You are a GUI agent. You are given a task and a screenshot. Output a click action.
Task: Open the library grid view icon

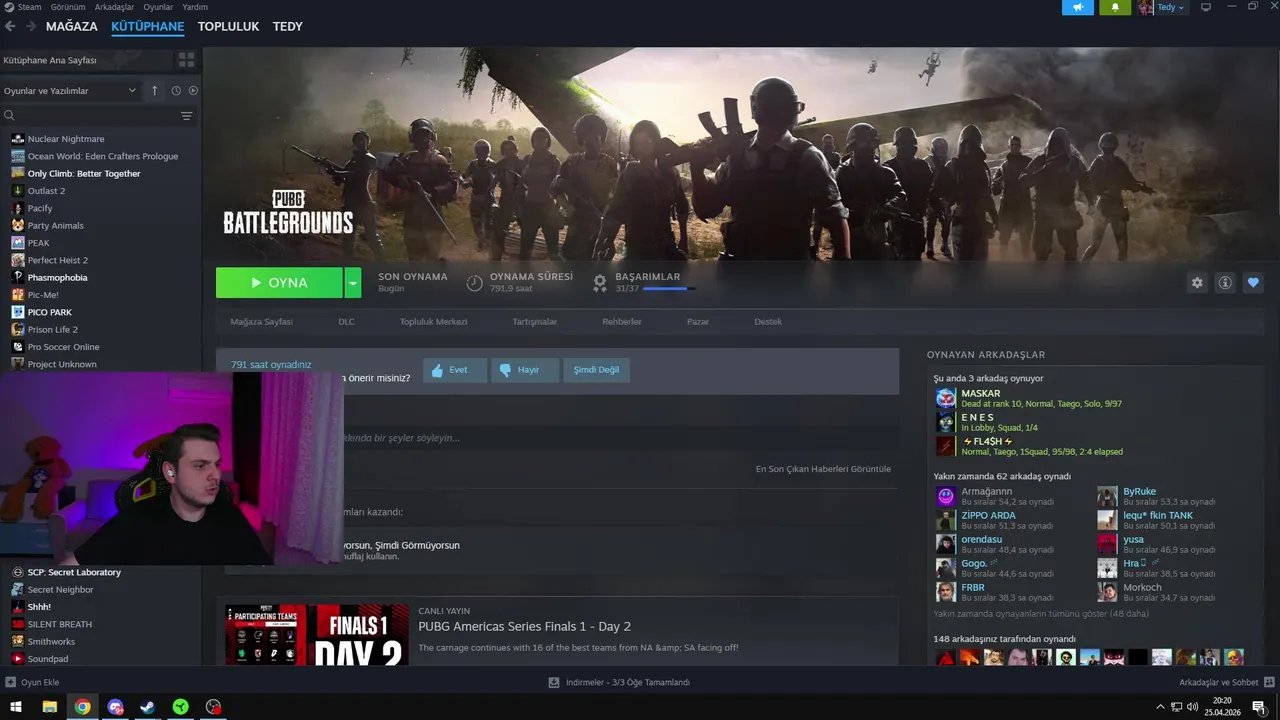coord(186,60)
